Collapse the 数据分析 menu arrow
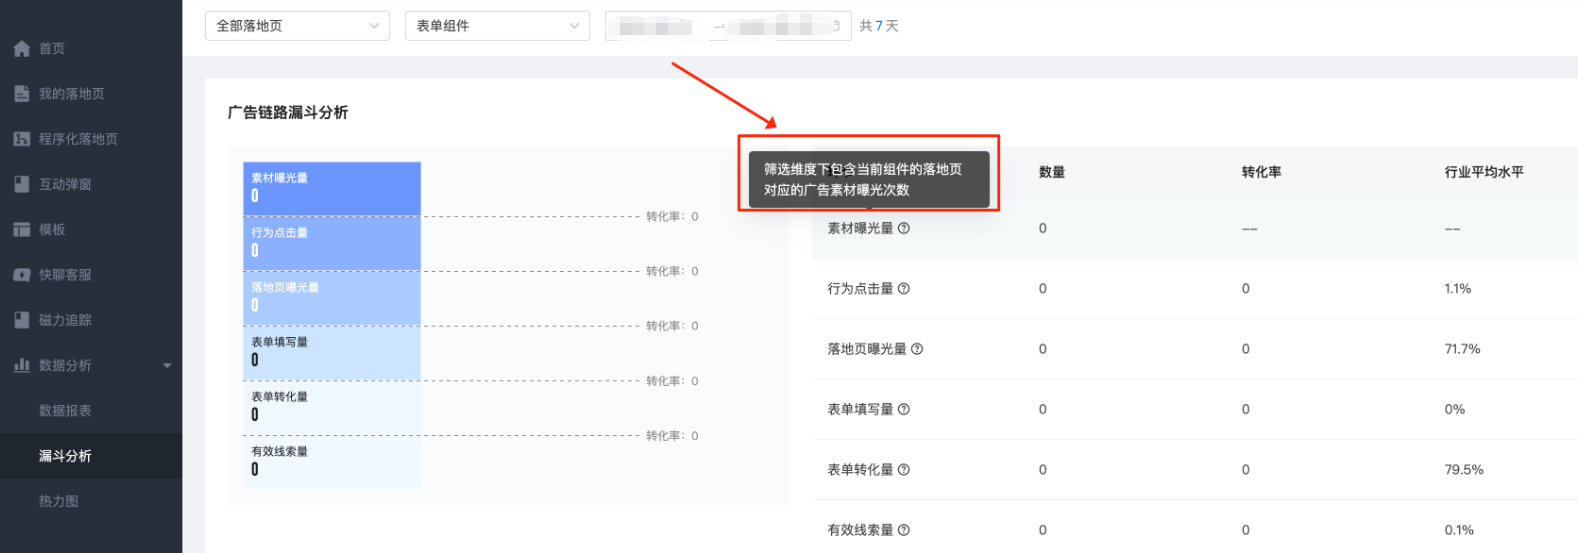 click(167, 366)
